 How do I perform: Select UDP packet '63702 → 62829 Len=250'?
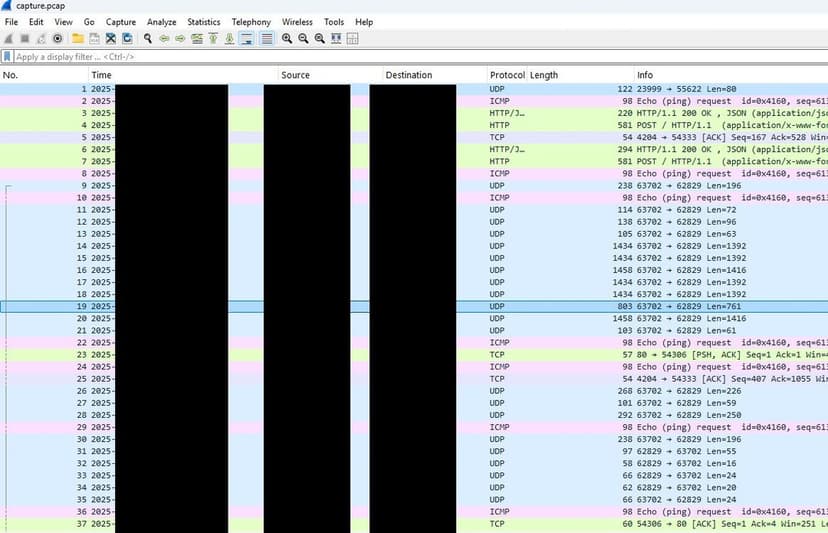414,415
